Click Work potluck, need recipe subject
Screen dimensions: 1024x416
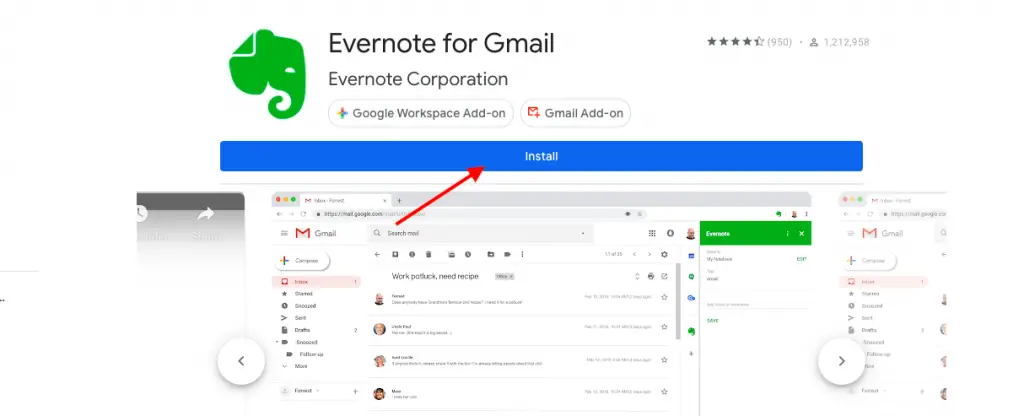(x=435, y=276)
